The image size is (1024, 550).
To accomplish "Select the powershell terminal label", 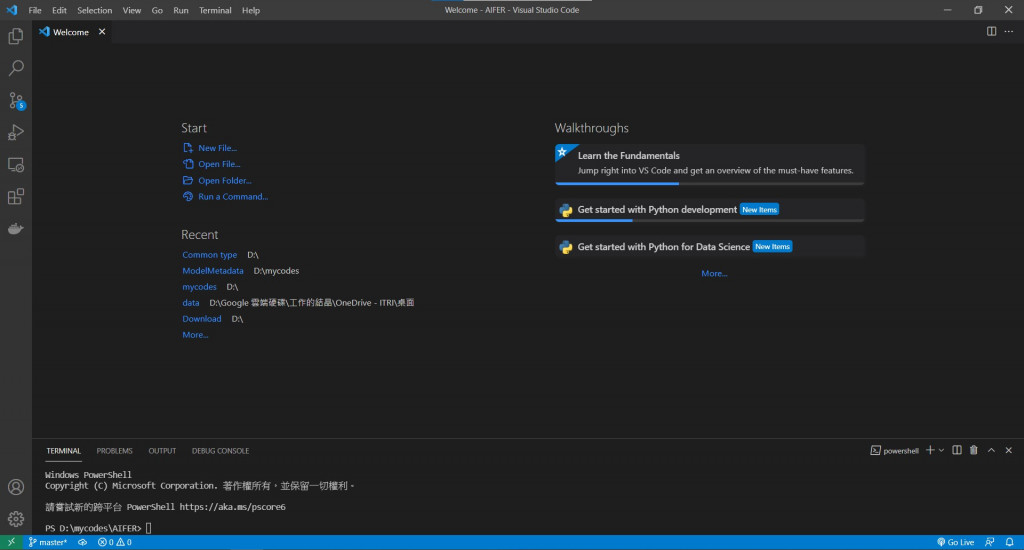I will click(x=895, y=451).
